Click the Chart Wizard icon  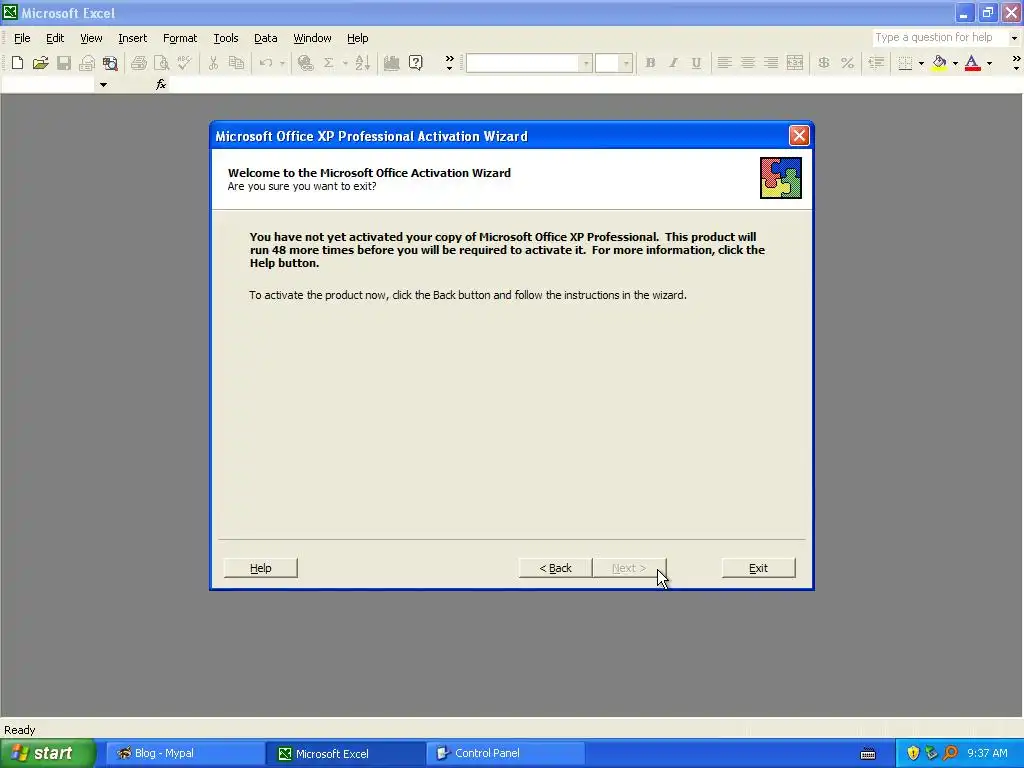[x=392, y=63]
